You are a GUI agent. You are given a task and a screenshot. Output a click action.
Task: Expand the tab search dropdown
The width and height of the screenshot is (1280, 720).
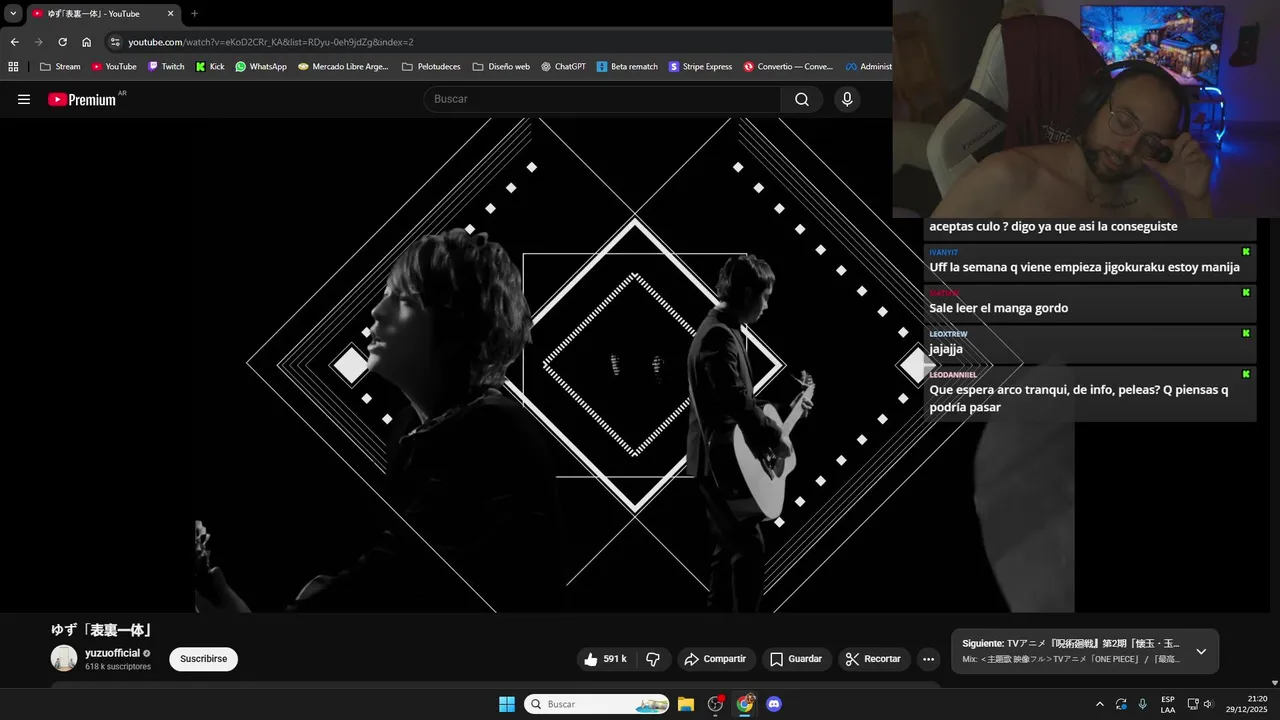[x=13, y=14]
